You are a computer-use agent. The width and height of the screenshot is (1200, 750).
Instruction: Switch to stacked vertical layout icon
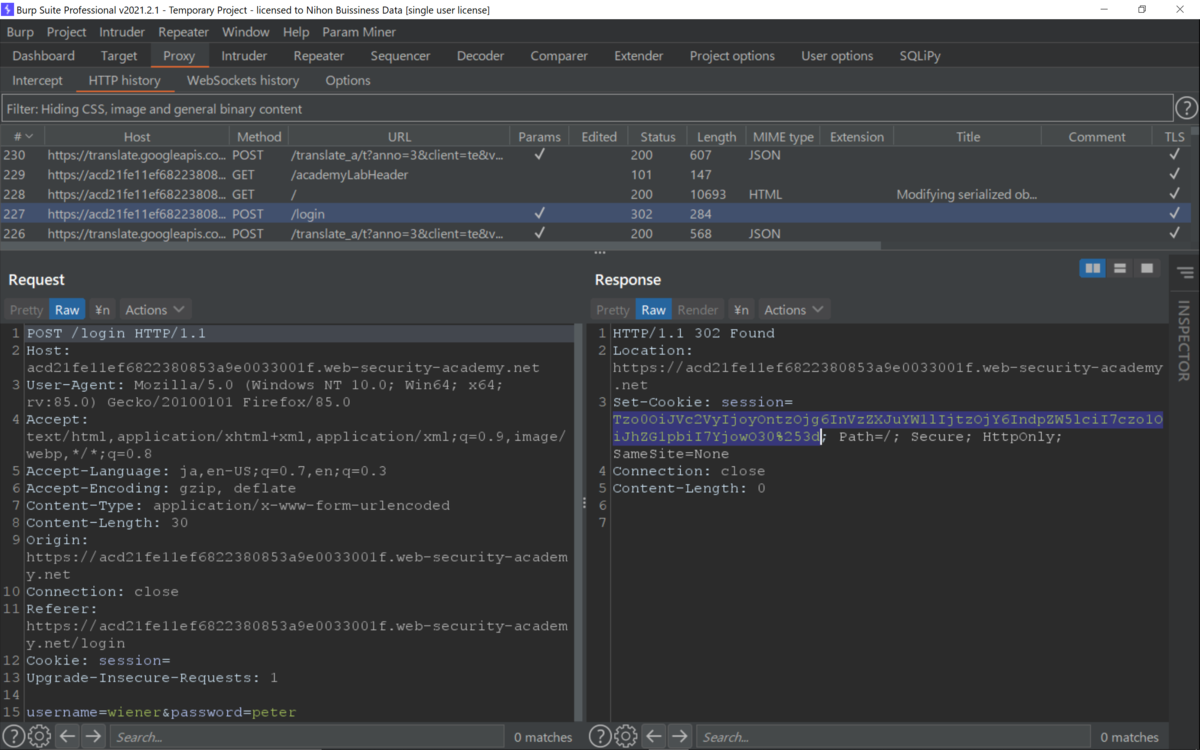click(1120, 269)
